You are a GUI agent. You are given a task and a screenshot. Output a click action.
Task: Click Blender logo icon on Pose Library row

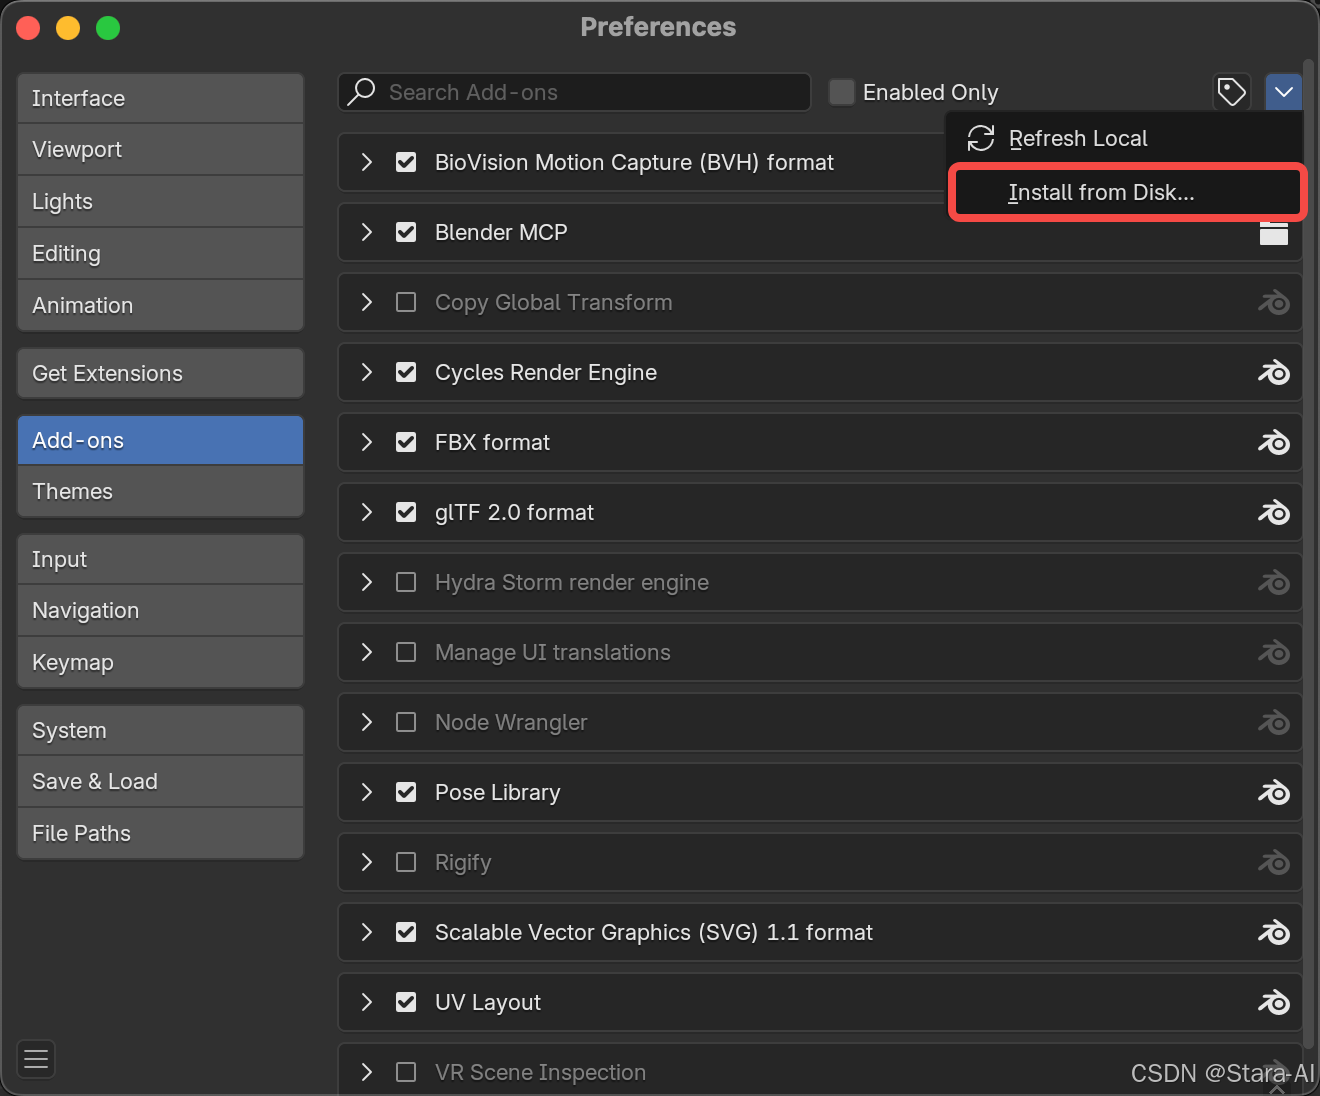pyautogui.click(x=1274, y=792)
